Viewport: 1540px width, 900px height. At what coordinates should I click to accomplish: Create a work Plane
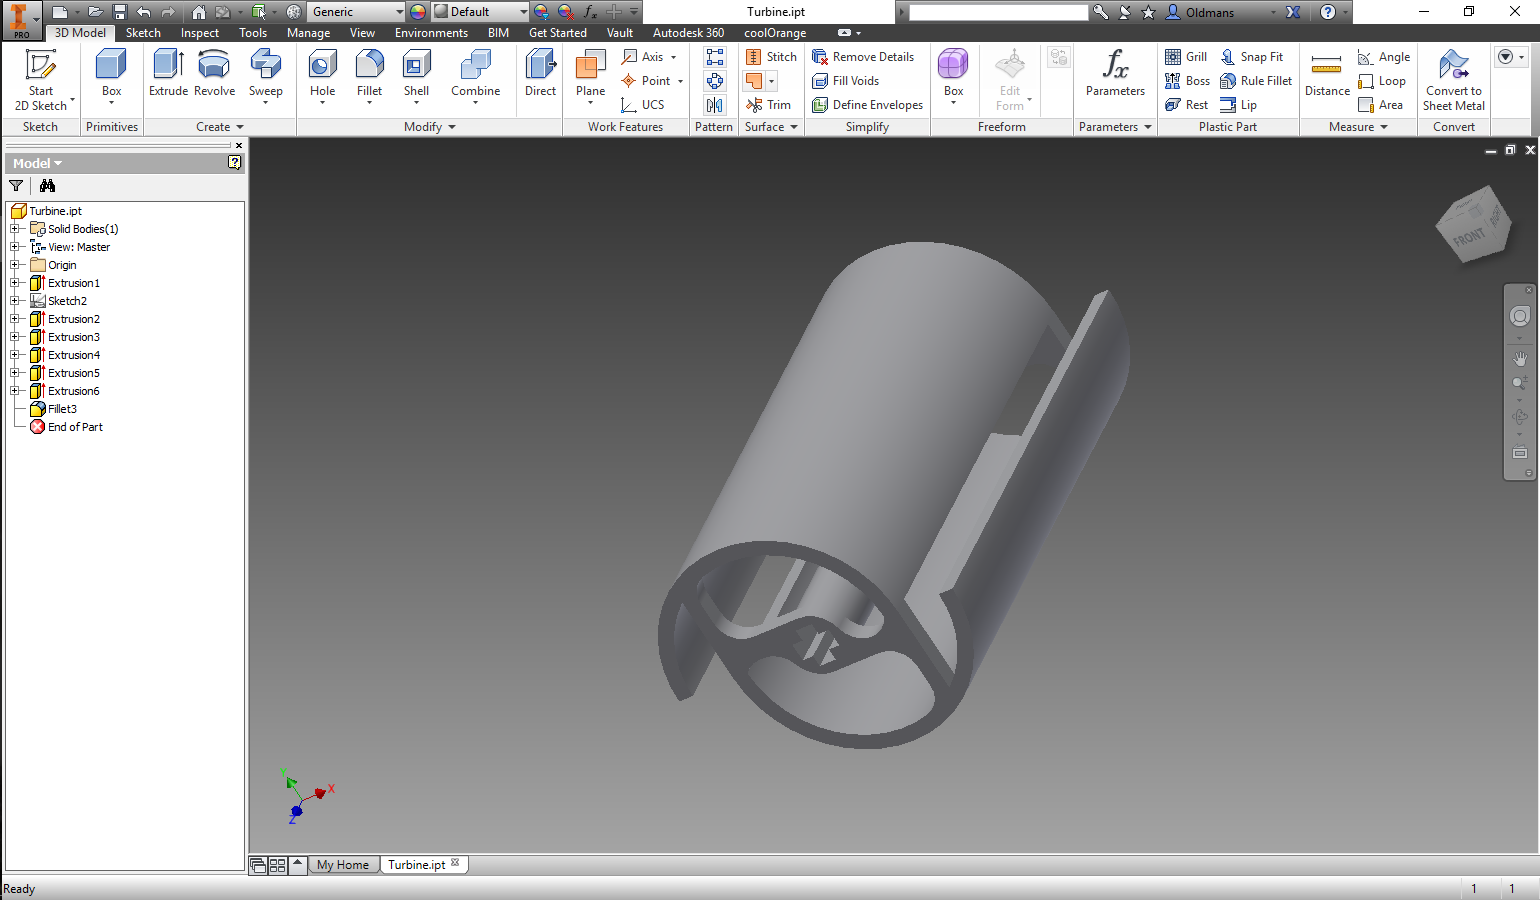tap(590, 76)
